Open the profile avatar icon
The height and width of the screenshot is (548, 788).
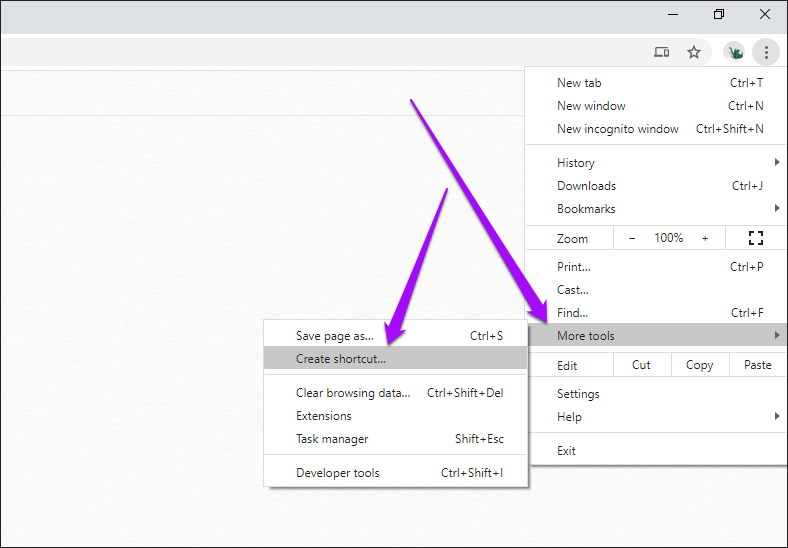(734, 52)
